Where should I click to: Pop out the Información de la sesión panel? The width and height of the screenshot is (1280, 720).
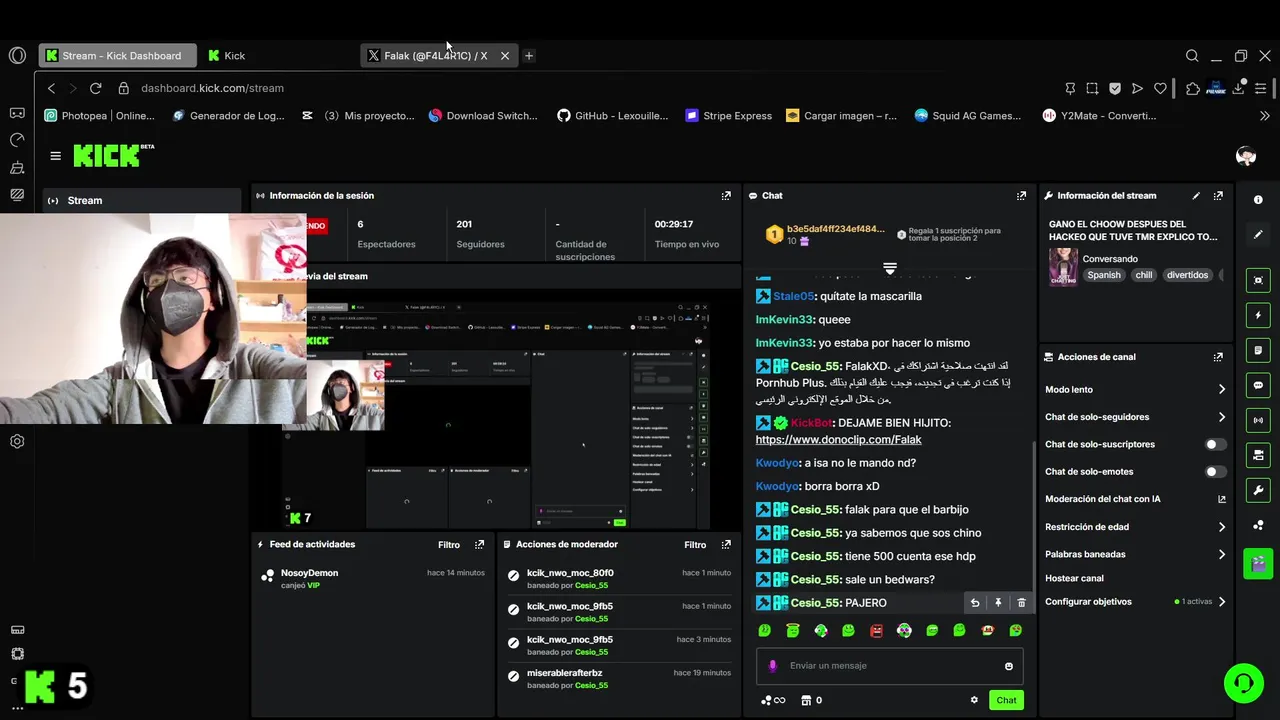[x=726, y=196]
